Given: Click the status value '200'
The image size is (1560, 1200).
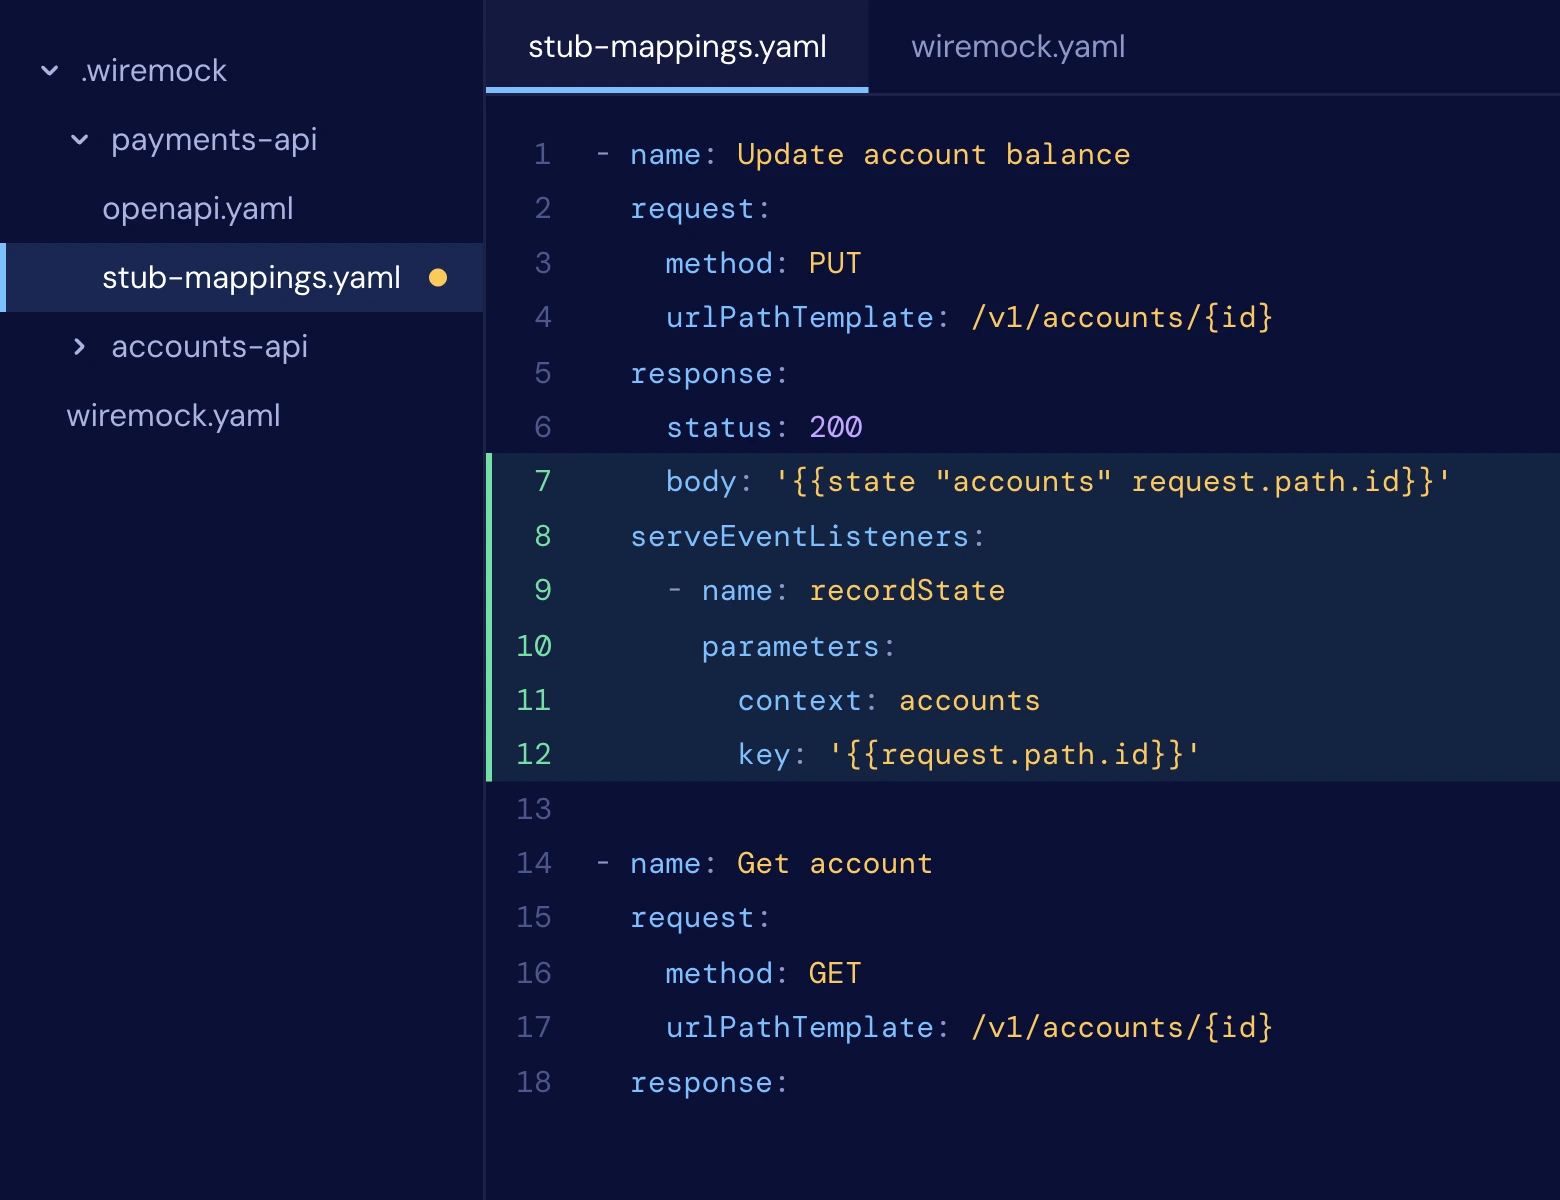Looking at the screenshot, I should point(835,428).
